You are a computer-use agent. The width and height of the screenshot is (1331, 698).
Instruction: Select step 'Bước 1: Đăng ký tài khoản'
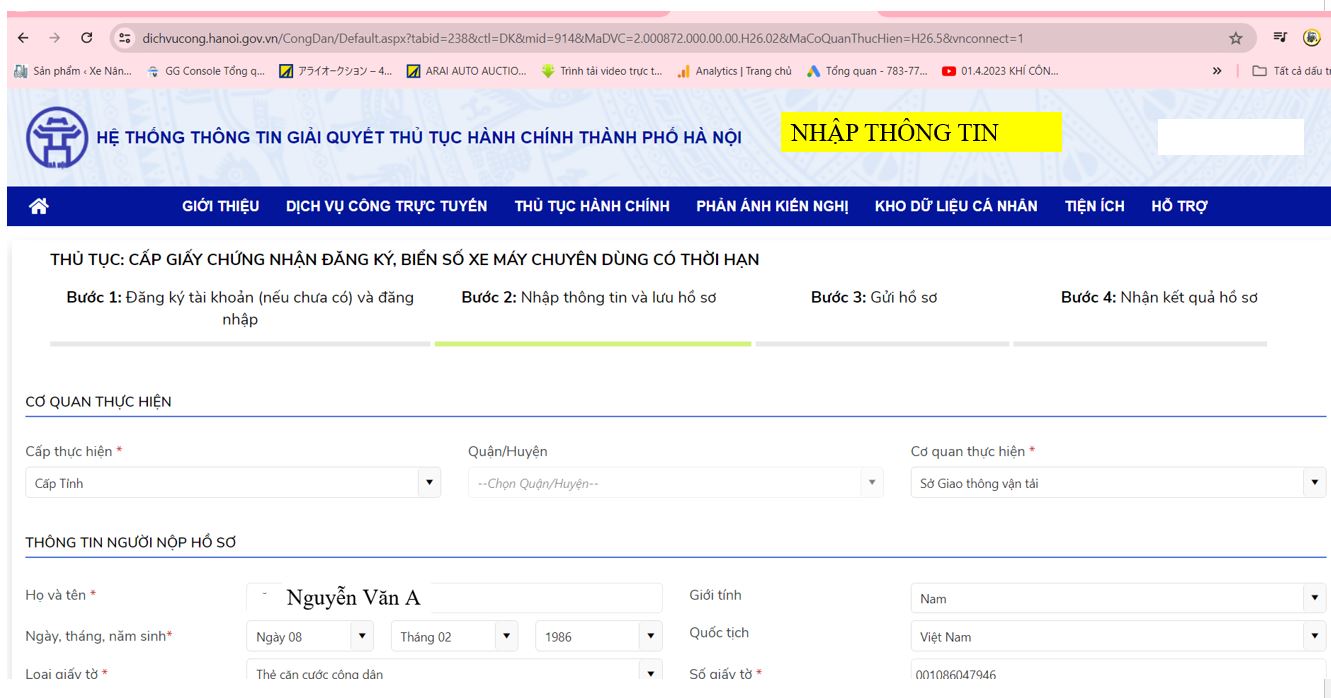240,308
